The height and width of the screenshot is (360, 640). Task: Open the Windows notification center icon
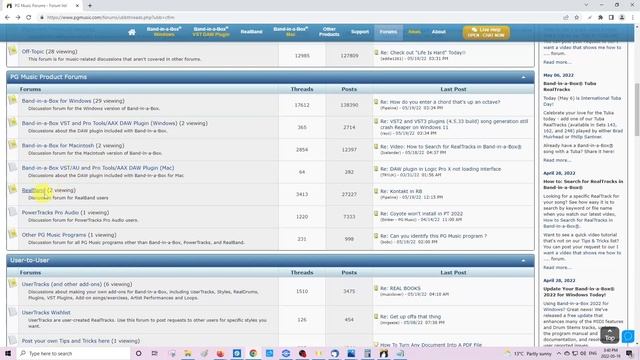pyautogui.click(x=629, y=353)
